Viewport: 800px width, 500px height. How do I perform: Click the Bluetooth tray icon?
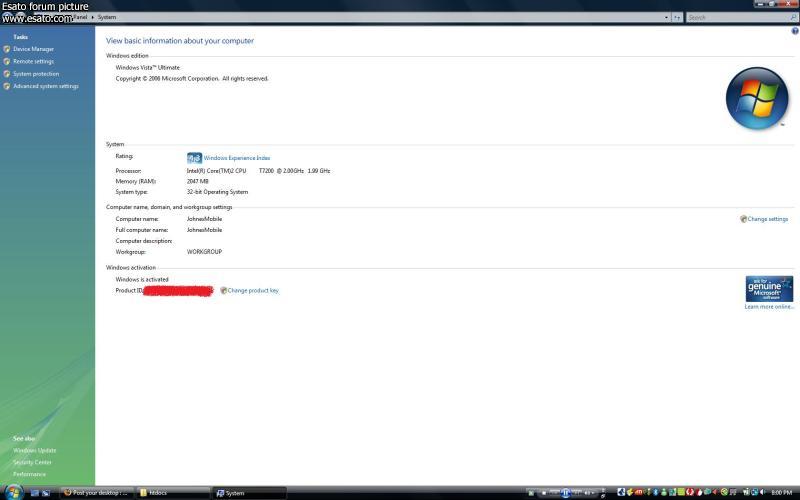point(656,492)
